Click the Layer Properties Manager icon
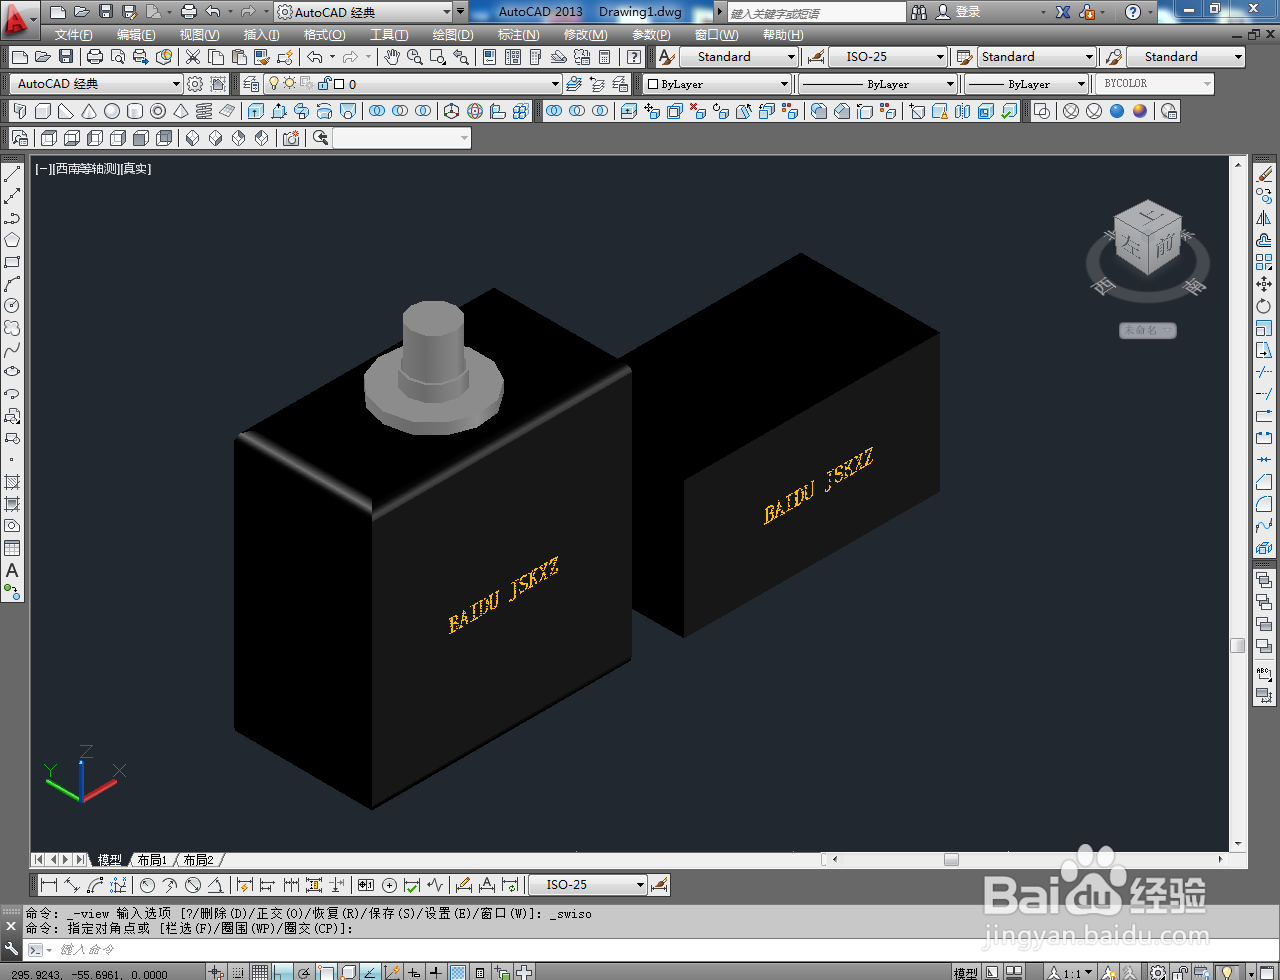 point(251,84)
